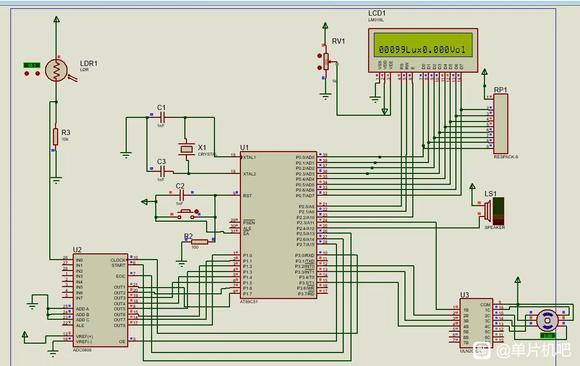Screen dimensions: 580x366
Task: Click the R3 resistor component
Action: [55, 137]
